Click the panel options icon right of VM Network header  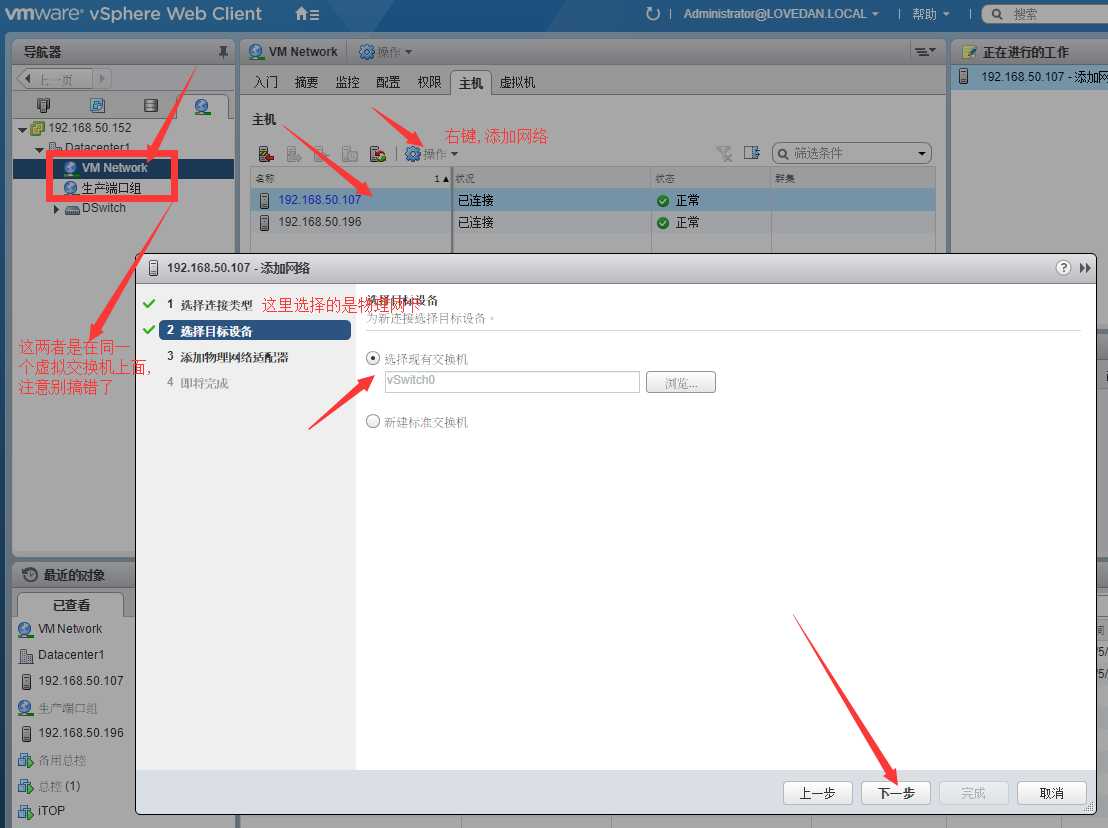coord(924,52)
